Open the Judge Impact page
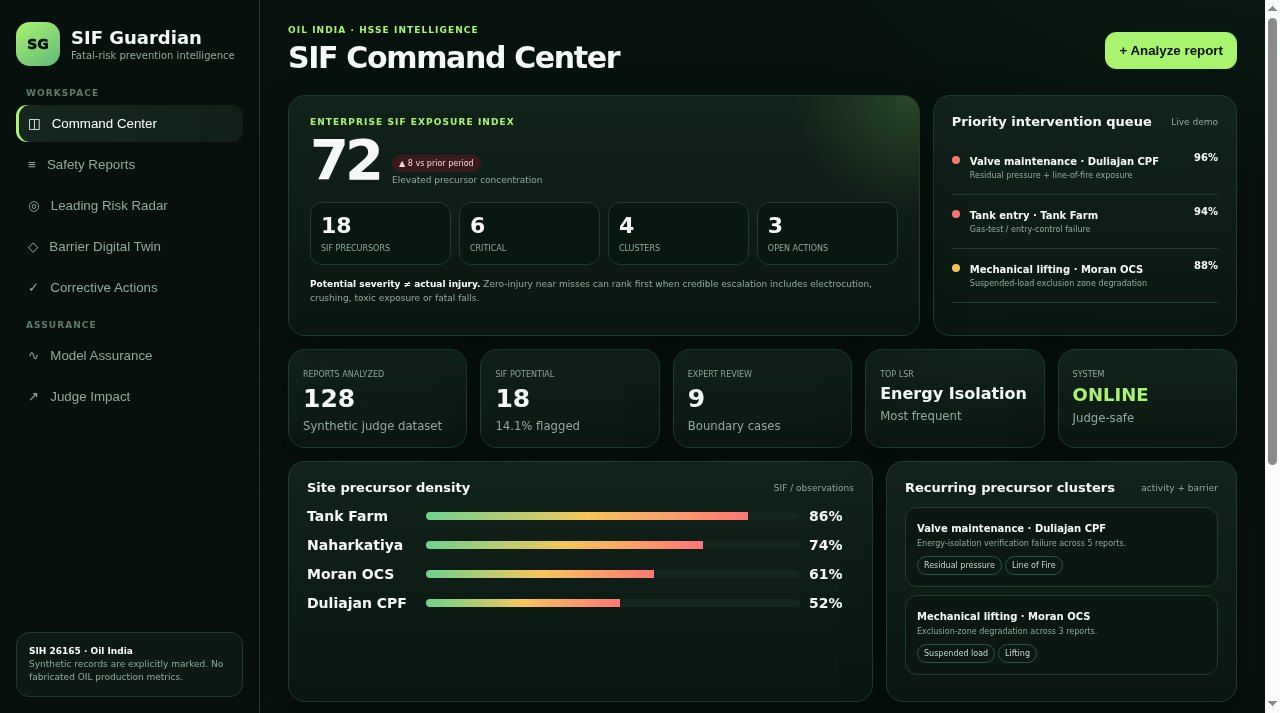Image resolution: width=1280 pixels, height=713 pixels. click(x=129, y=397)
